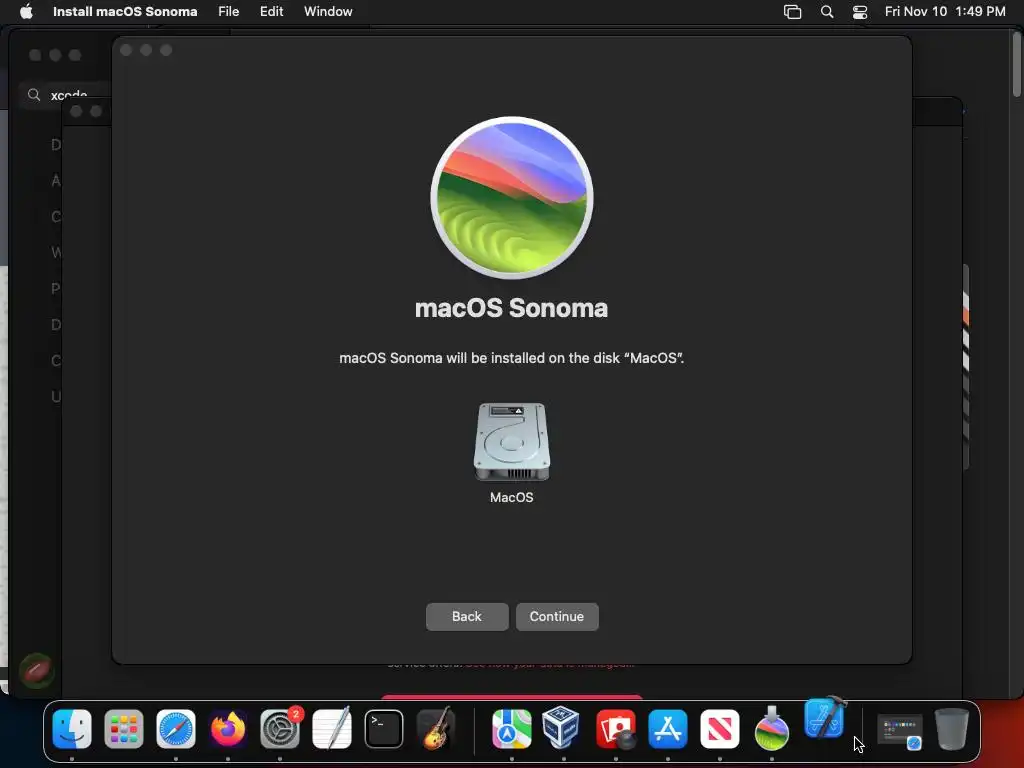Select the MacOS disk icon

[x=511, y=442]
